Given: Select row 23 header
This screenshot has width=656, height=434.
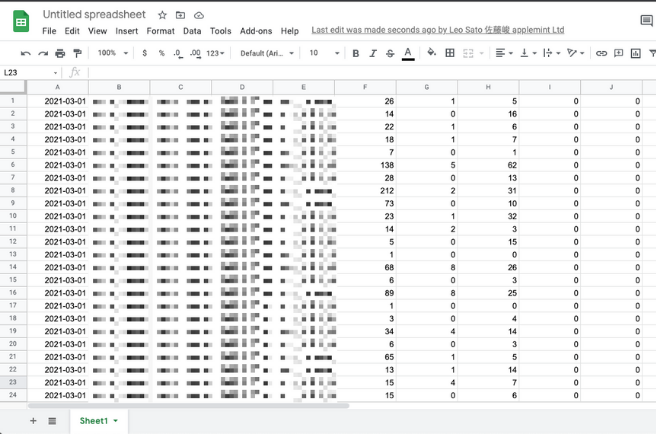Looking at the screenshot, I should coord(13,382).
